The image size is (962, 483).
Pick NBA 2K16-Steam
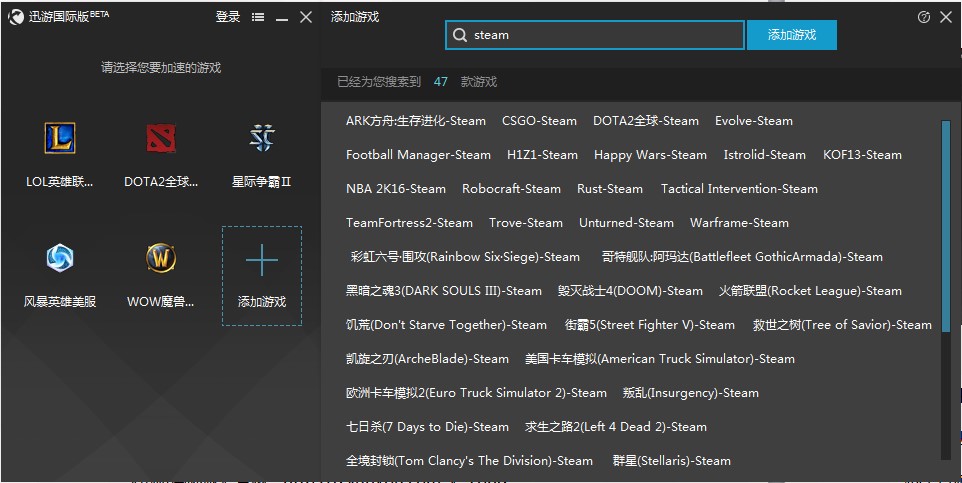tap(396, 189)
